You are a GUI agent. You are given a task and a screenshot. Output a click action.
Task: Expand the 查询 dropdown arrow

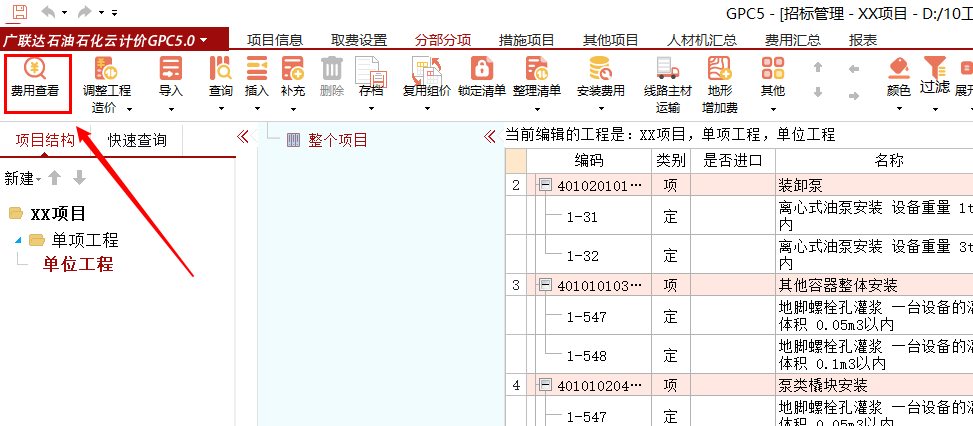[221, 109]
